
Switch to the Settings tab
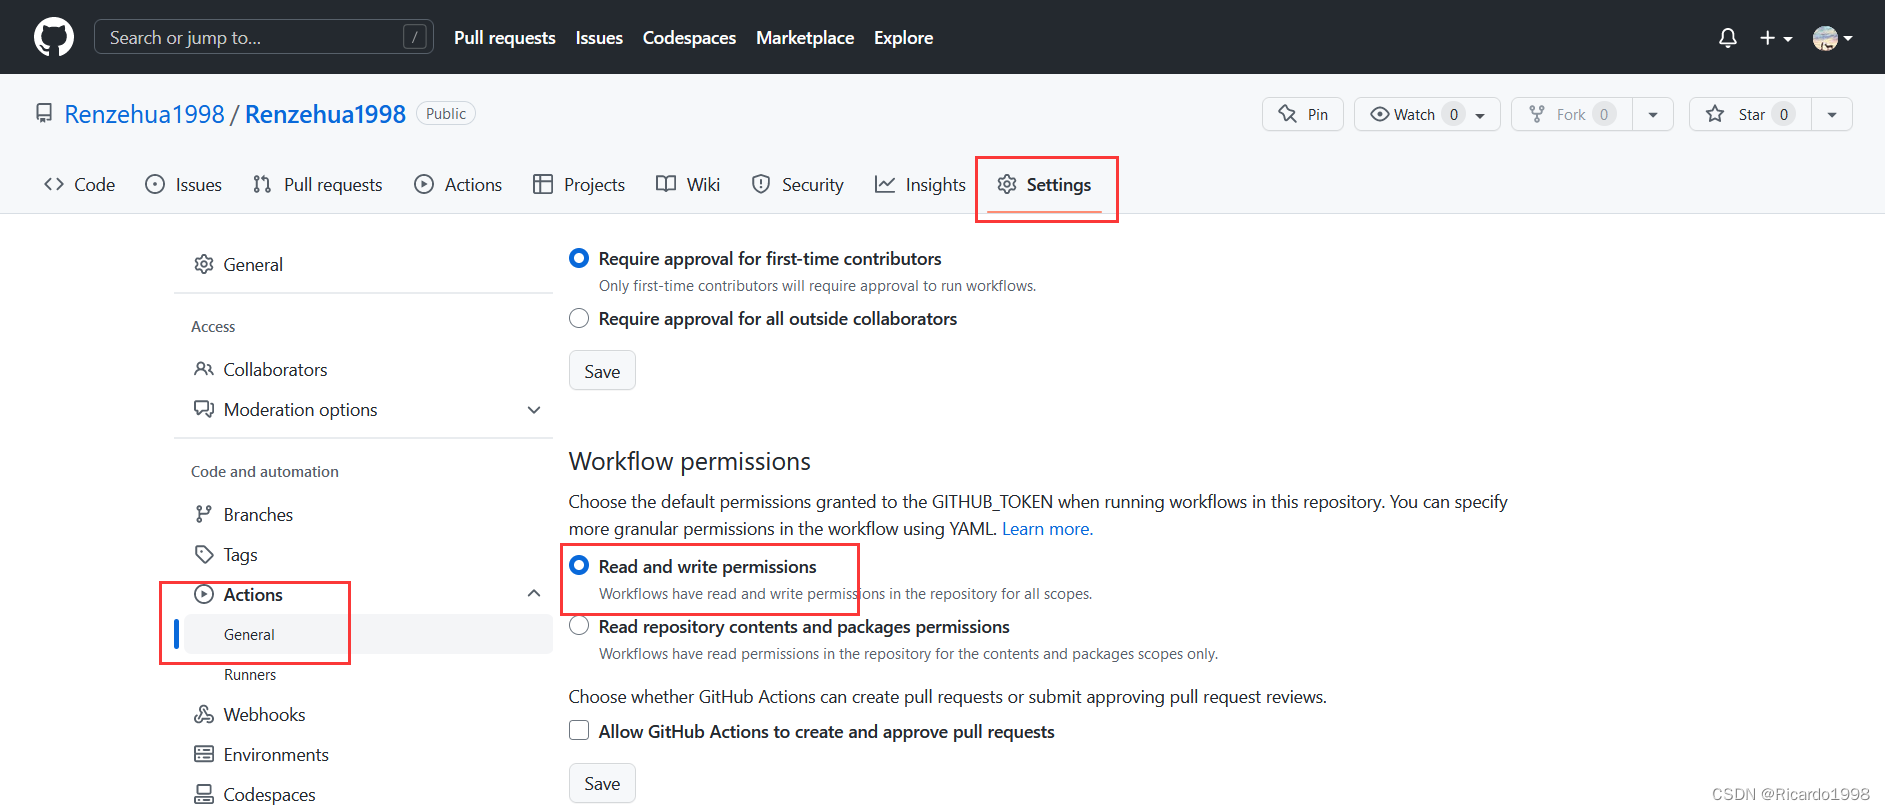tap(1044, 184)
